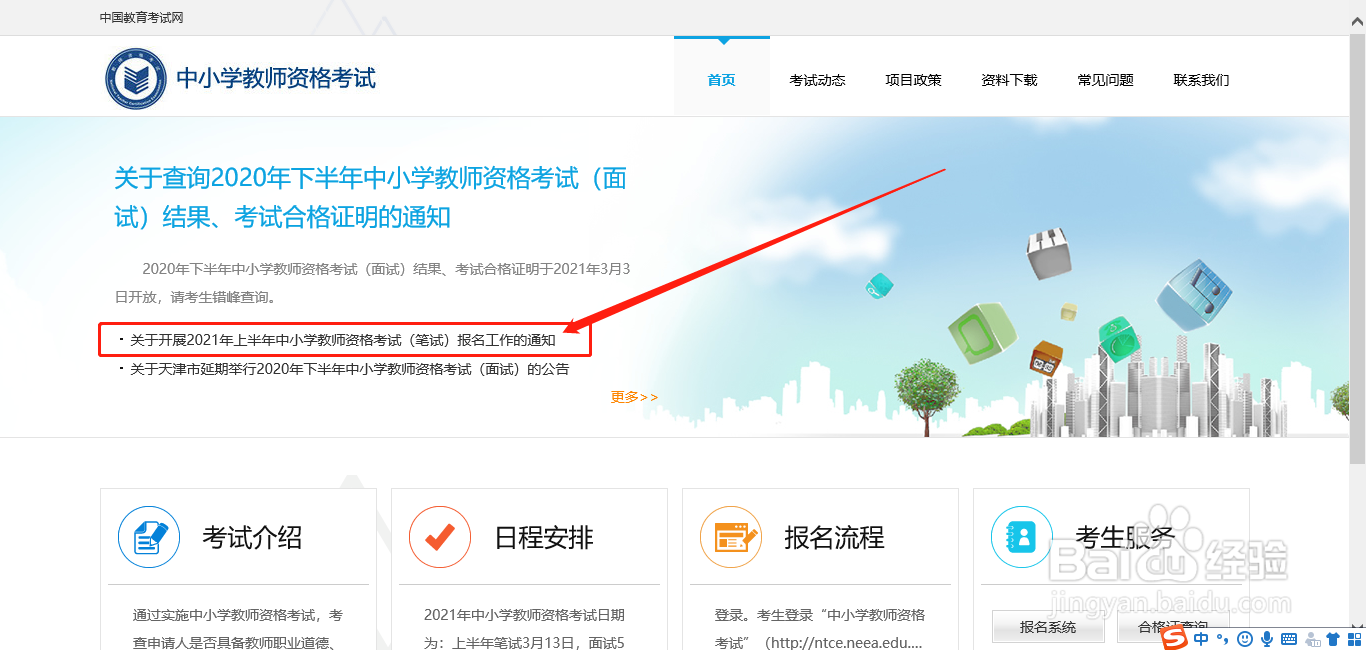Open the emoji panel on Sogou toolbar

[1246, 639]
